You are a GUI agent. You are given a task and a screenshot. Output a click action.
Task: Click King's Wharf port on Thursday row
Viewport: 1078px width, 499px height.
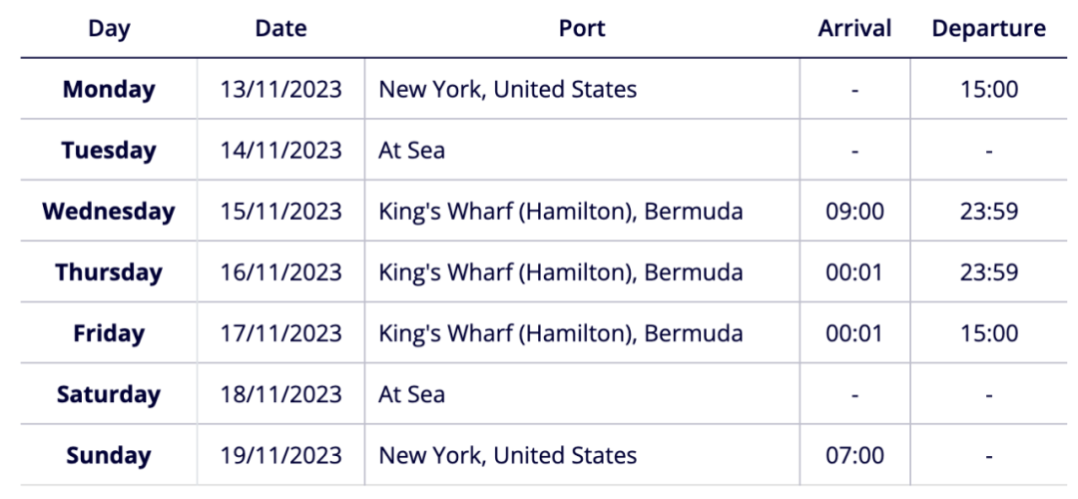point(560,272)
